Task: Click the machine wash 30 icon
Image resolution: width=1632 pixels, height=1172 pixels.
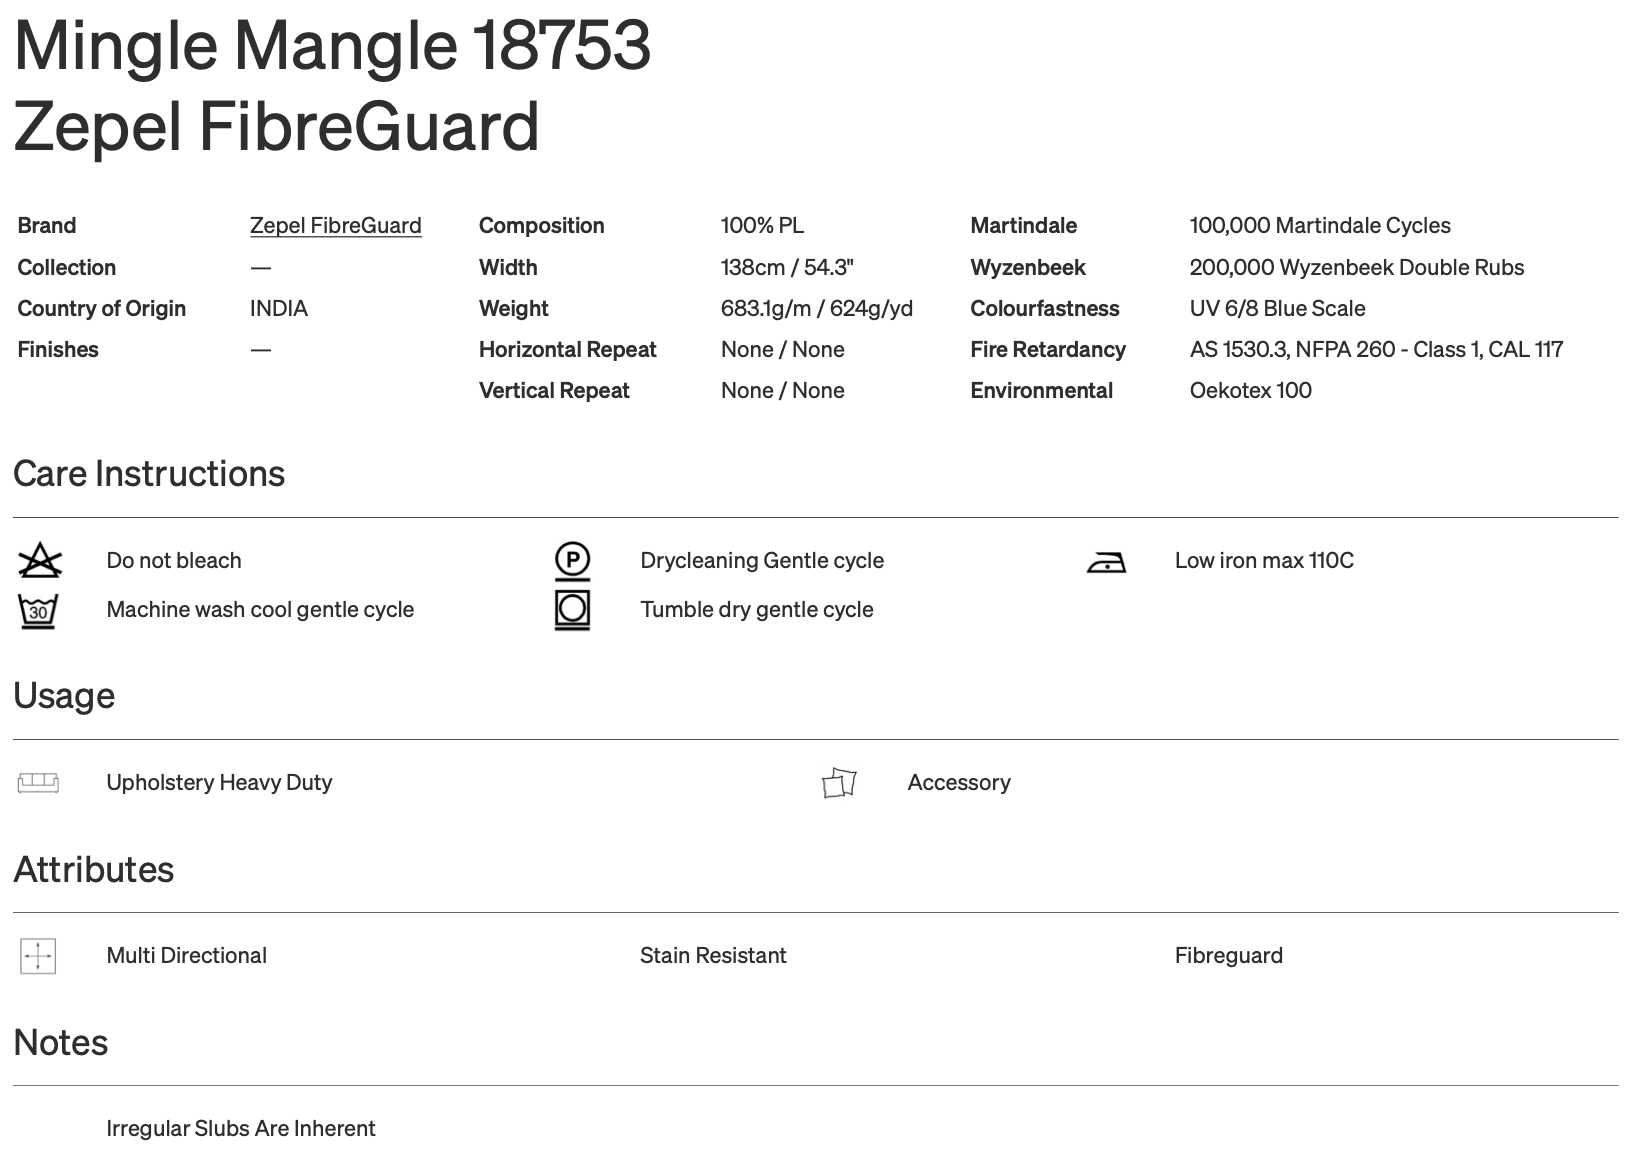Action: point(38,610)
